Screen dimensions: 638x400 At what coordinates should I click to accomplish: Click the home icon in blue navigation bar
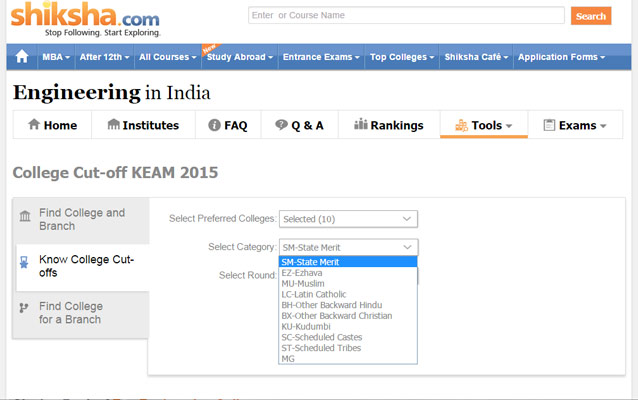coord(21,57)
